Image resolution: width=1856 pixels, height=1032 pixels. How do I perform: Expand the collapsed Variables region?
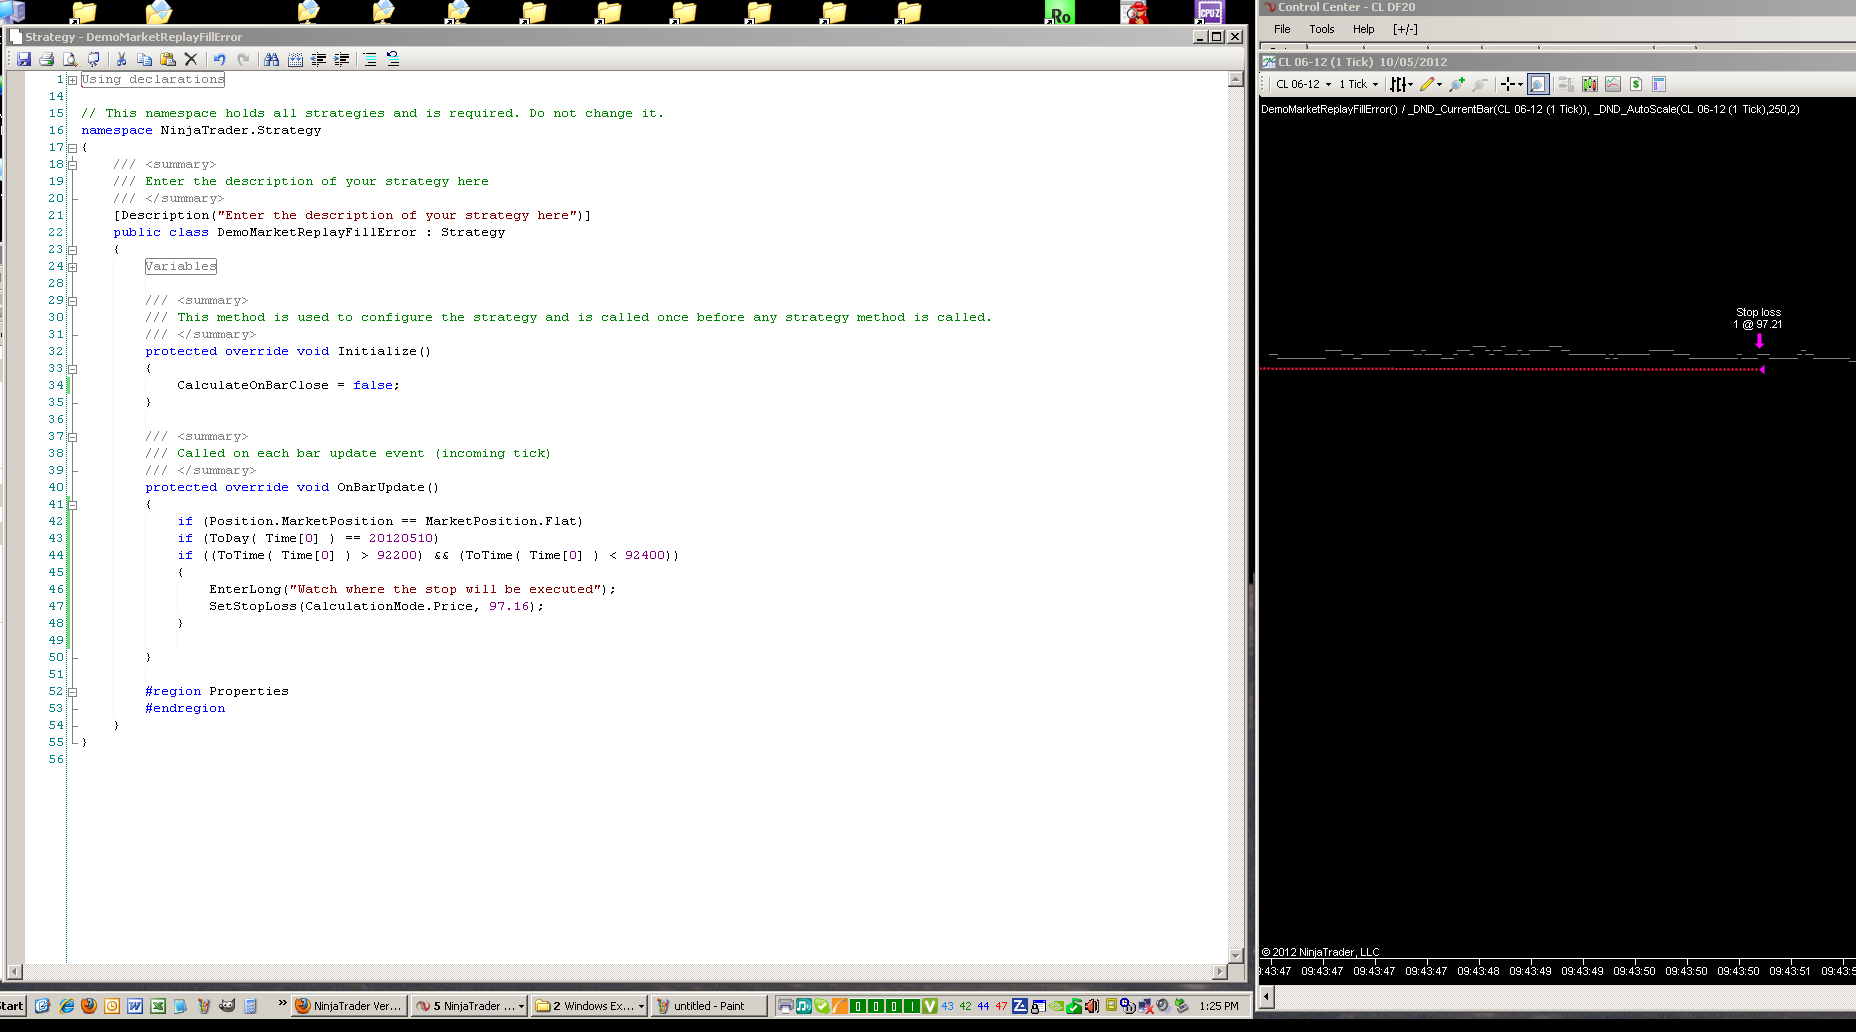tap(72, 267)
